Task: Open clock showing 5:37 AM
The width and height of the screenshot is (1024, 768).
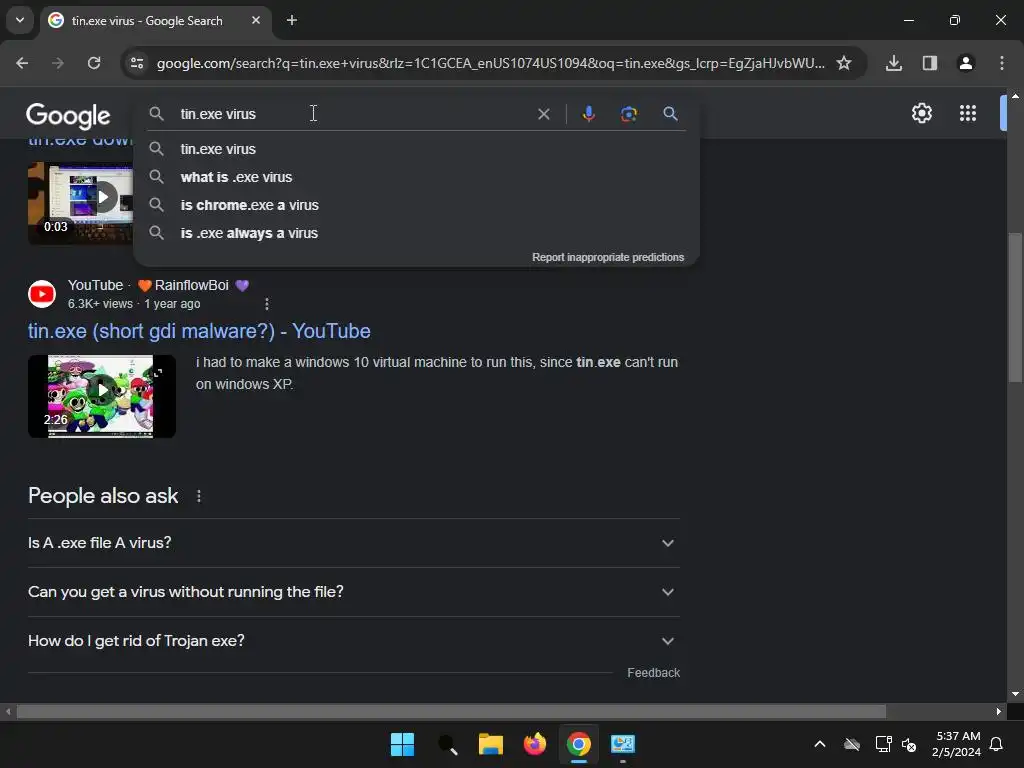Action: click(957, 744)
